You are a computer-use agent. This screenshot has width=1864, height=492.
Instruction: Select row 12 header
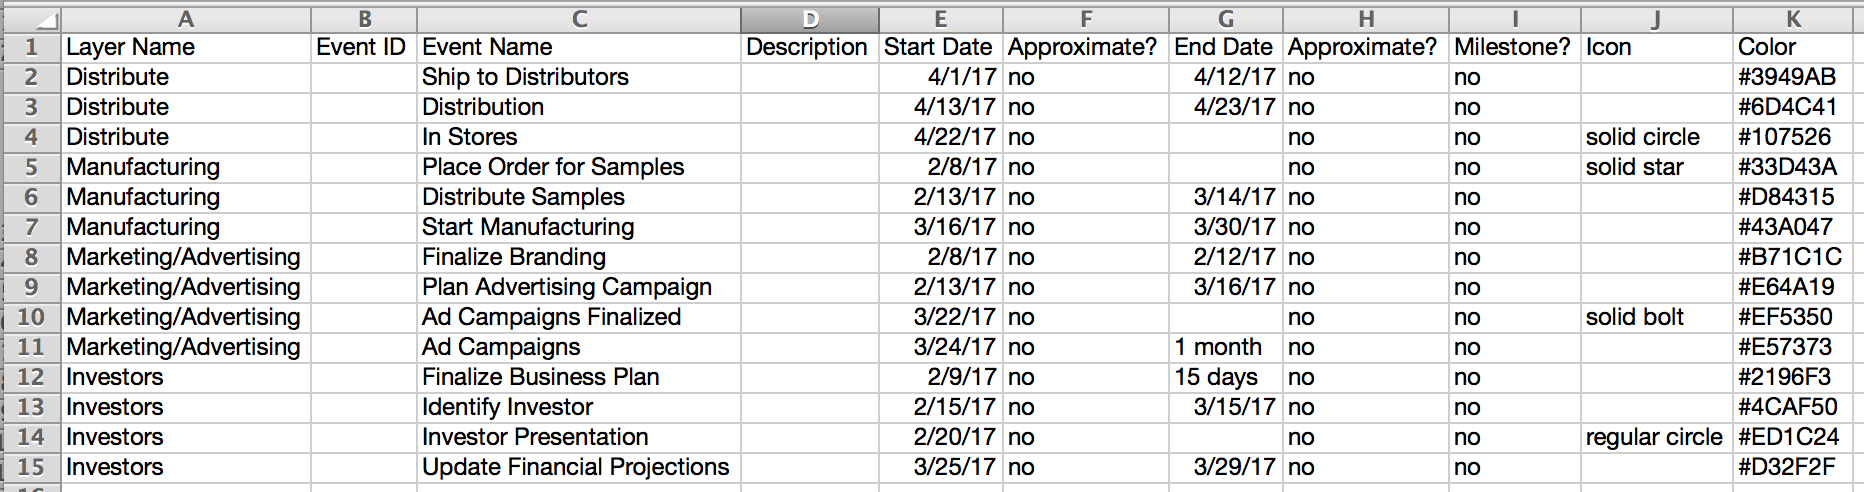[x=31, y=377]
